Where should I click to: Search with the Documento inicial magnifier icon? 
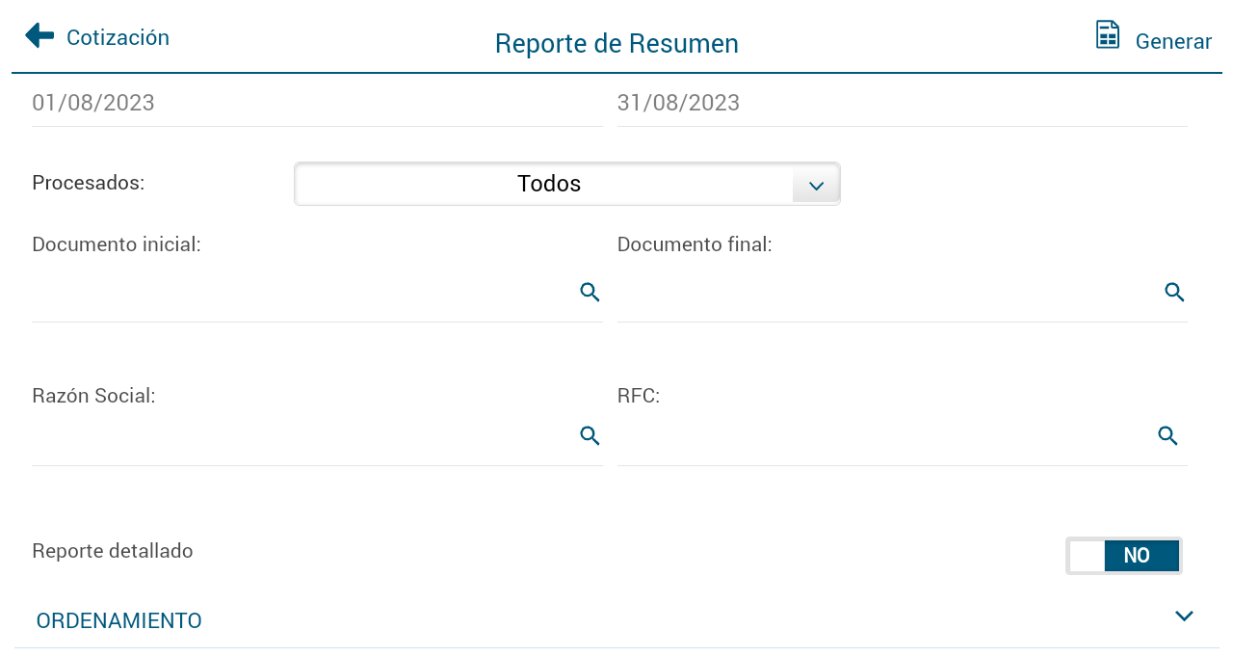pyautogui.click(x=590, y=292)
